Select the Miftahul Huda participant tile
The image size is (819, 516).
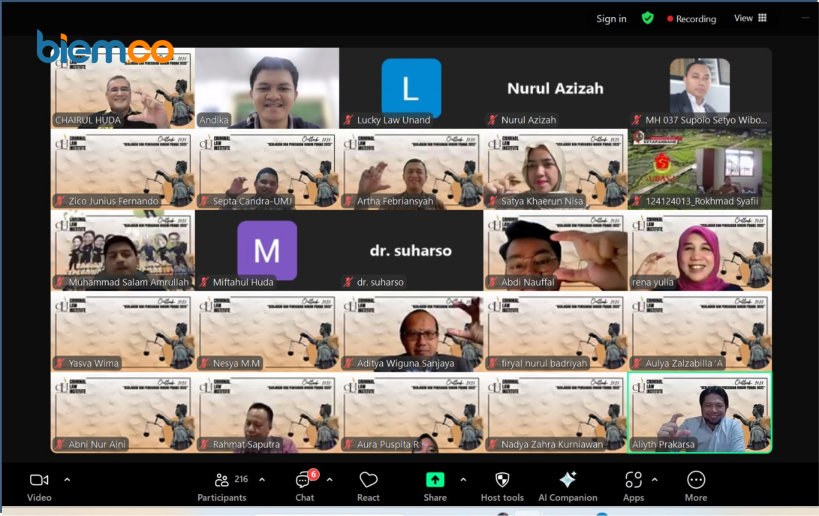tap(267, 250)
